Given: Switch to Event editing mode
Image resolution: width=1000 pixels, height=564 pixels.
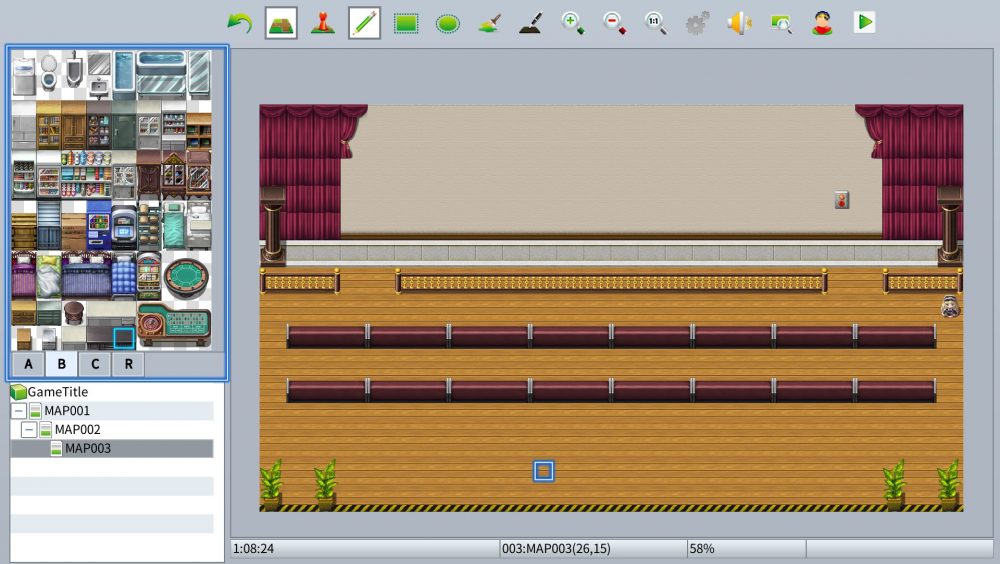Looking at the screenshot, I should (x=322, y=23).
